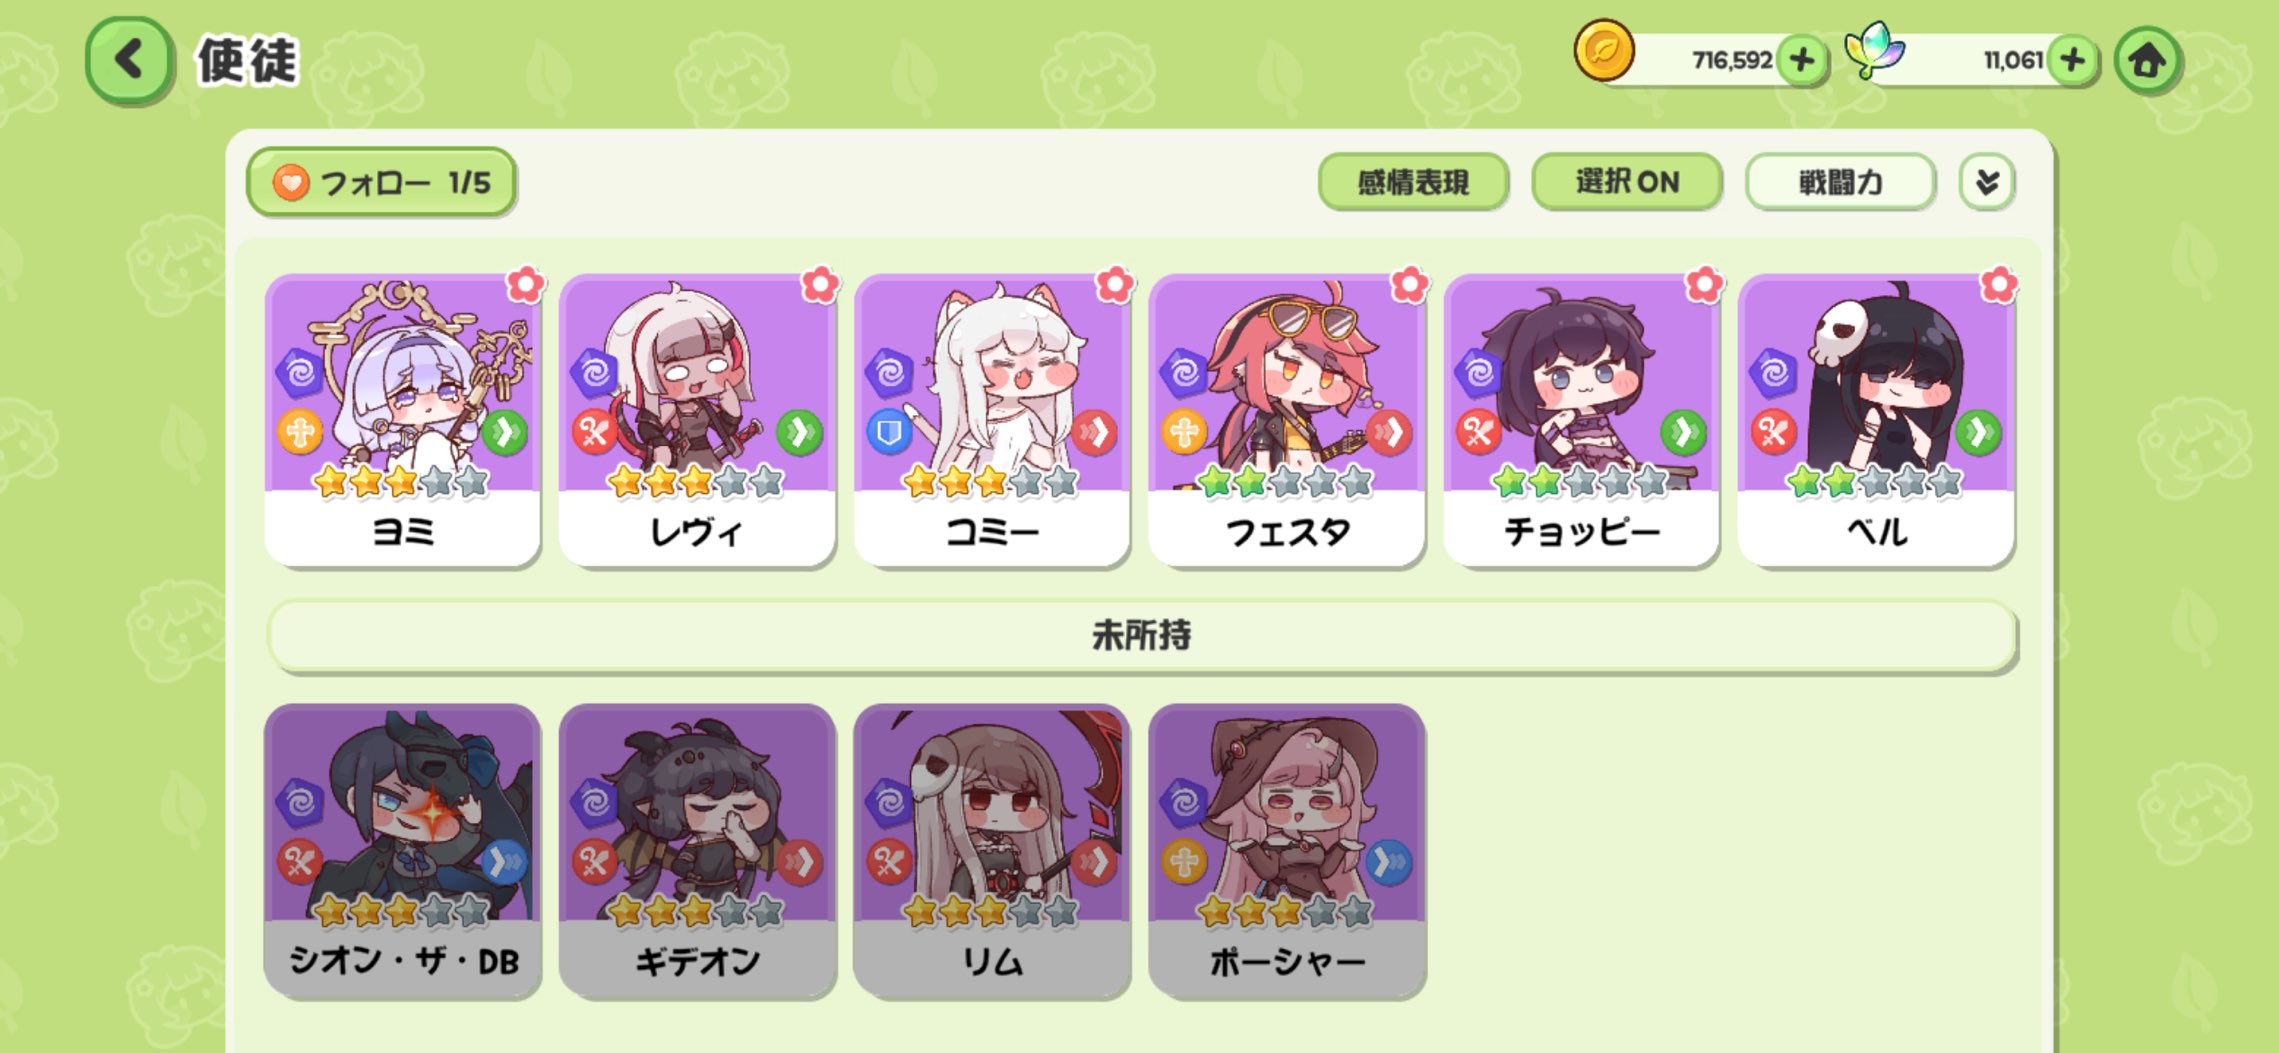The width and height of the screenshot is (2279, 1053).
Task: Select the unowned ポーシャー card
Action: click(x=1287, y=850)
